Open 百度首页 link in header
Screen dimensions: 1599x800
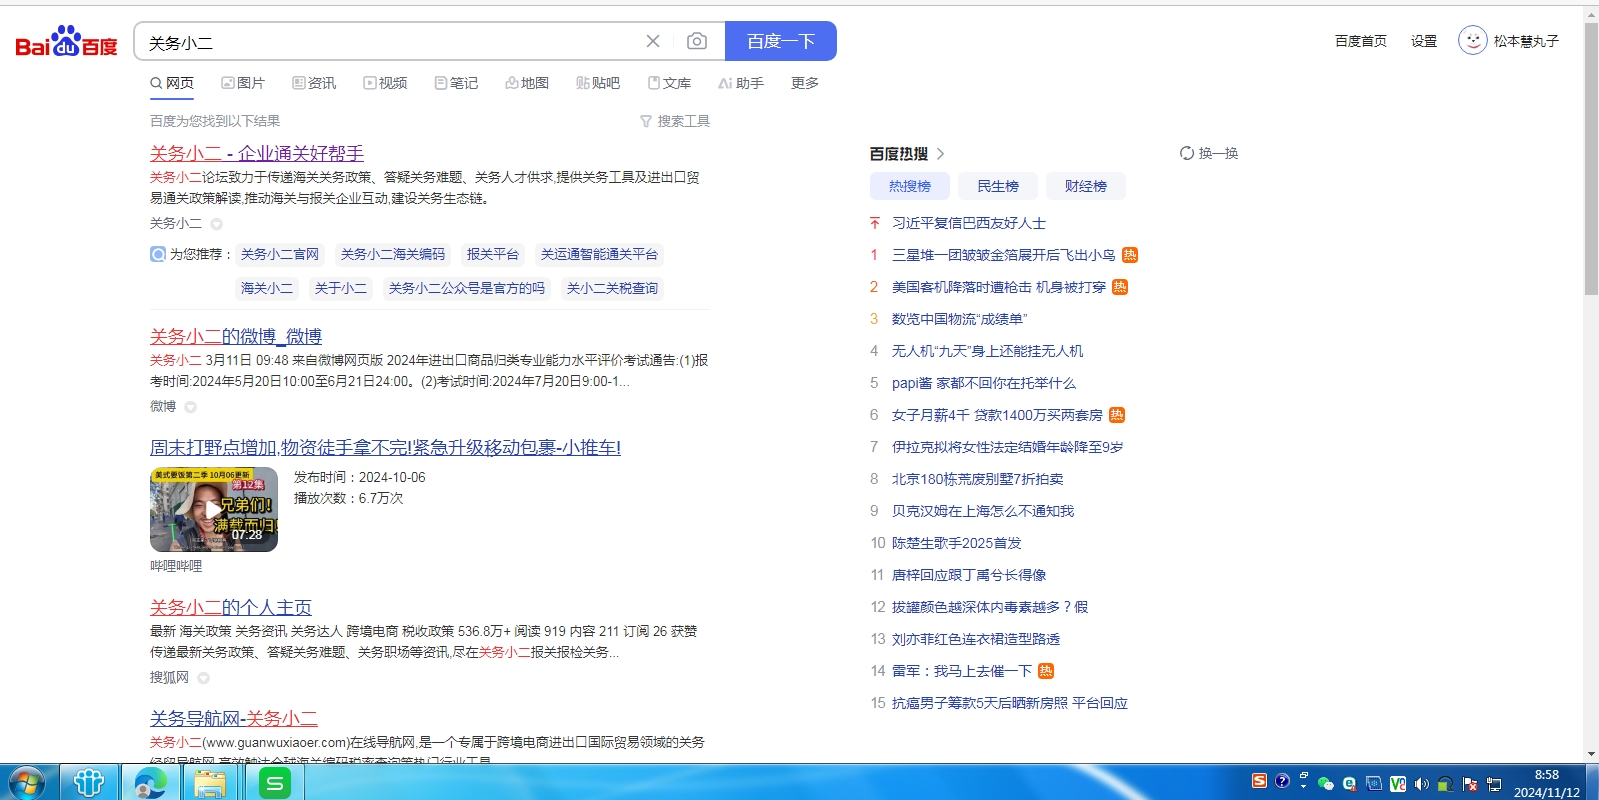pos(1361,41)
